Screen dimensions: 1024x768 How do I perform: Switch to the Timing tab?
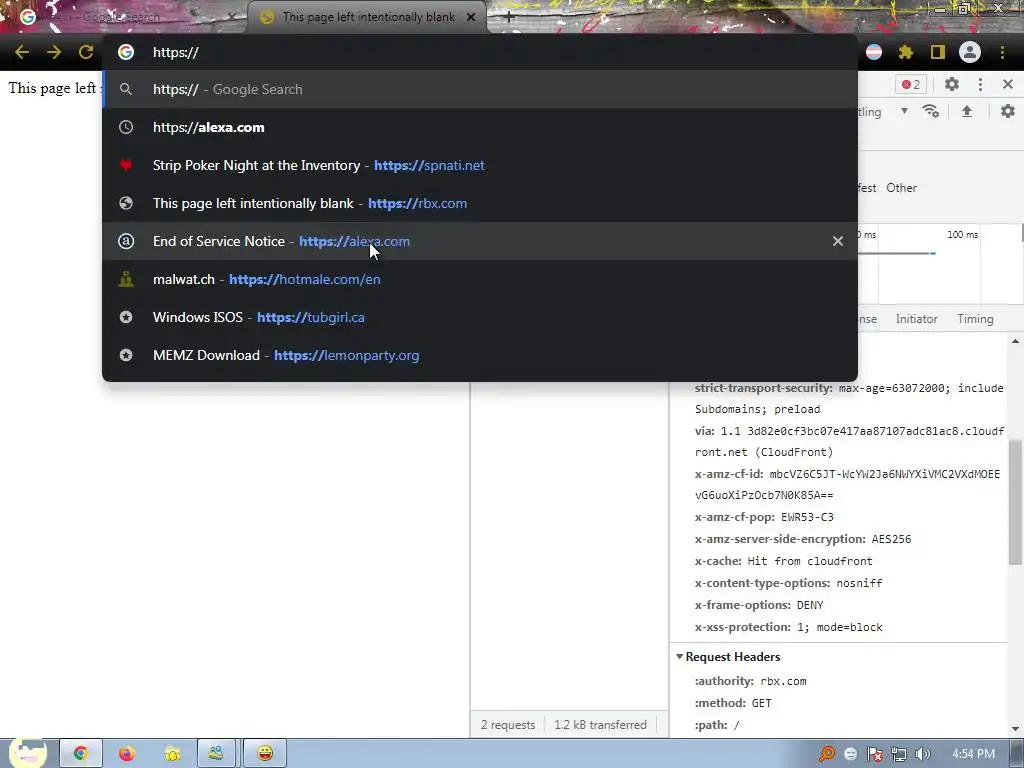click(x=975, y=319)
